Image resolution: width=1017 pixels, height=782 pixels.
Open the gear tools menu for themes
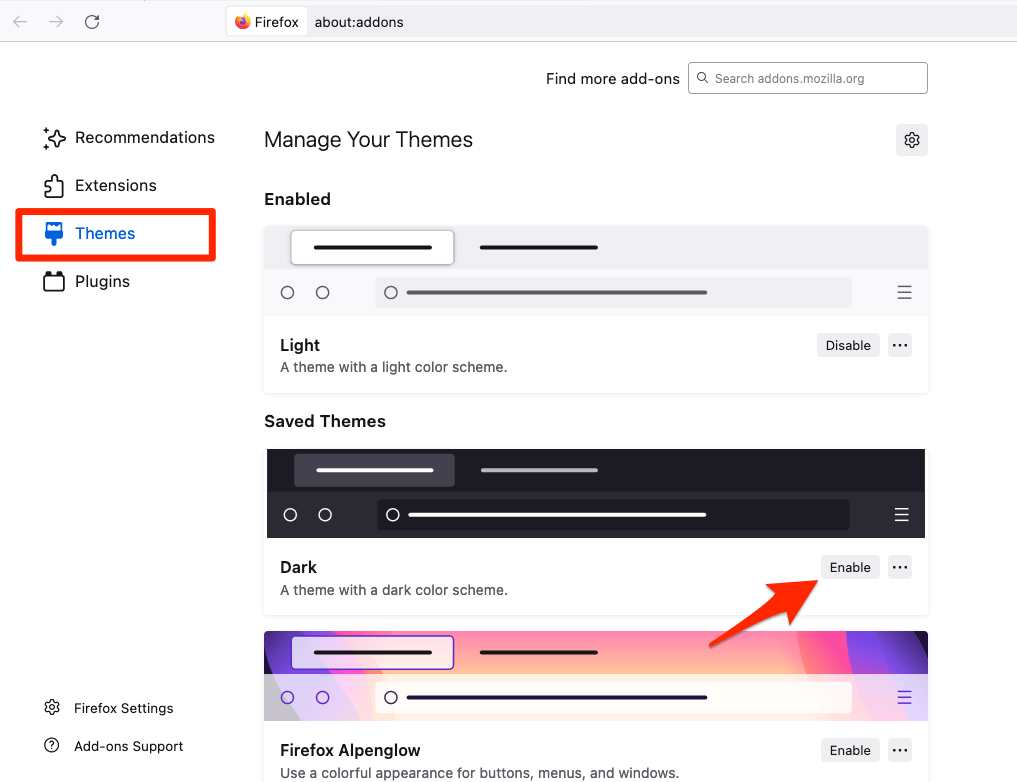coord(911,140)
